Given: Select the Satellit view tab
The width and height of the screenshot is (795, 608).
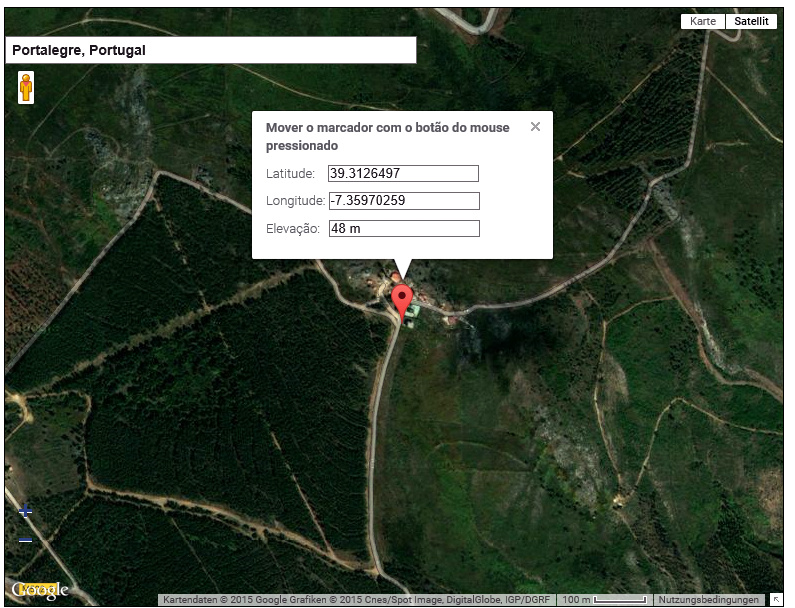Looking at the screenshot, I should click(751, 21).
